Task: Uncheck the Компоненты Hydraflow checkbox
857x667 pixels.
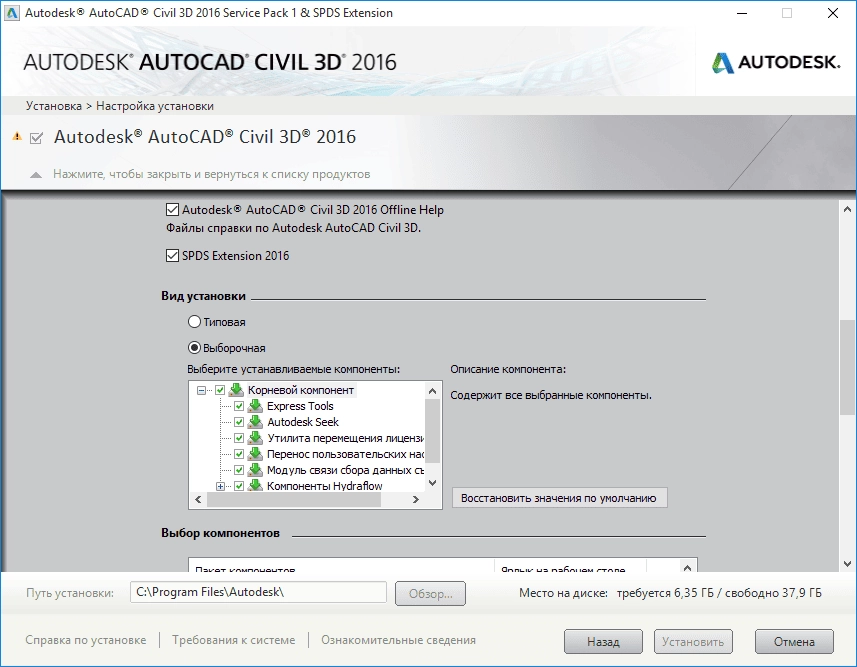Action: [239, 485]
